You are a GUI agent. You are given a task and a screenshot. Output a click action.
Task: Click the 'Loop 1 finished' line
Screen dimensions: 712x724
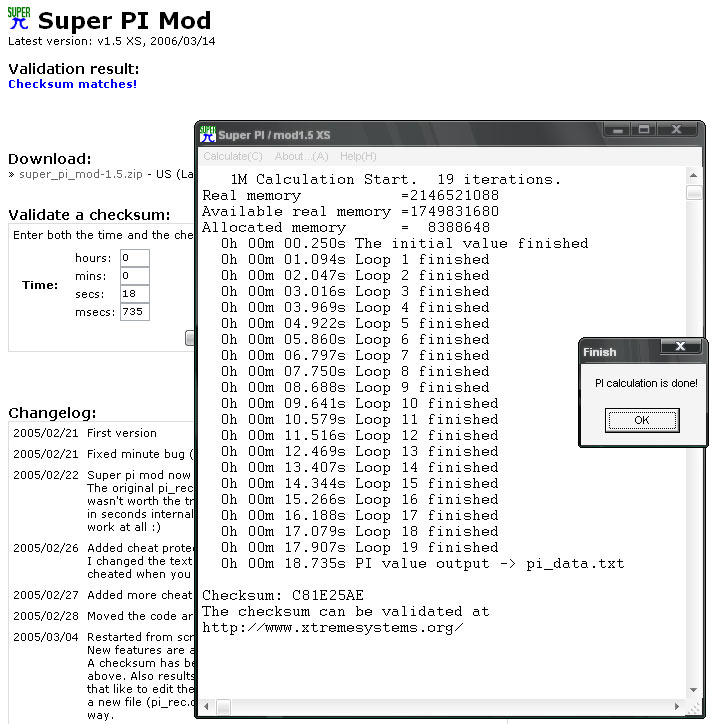[355, 259]
